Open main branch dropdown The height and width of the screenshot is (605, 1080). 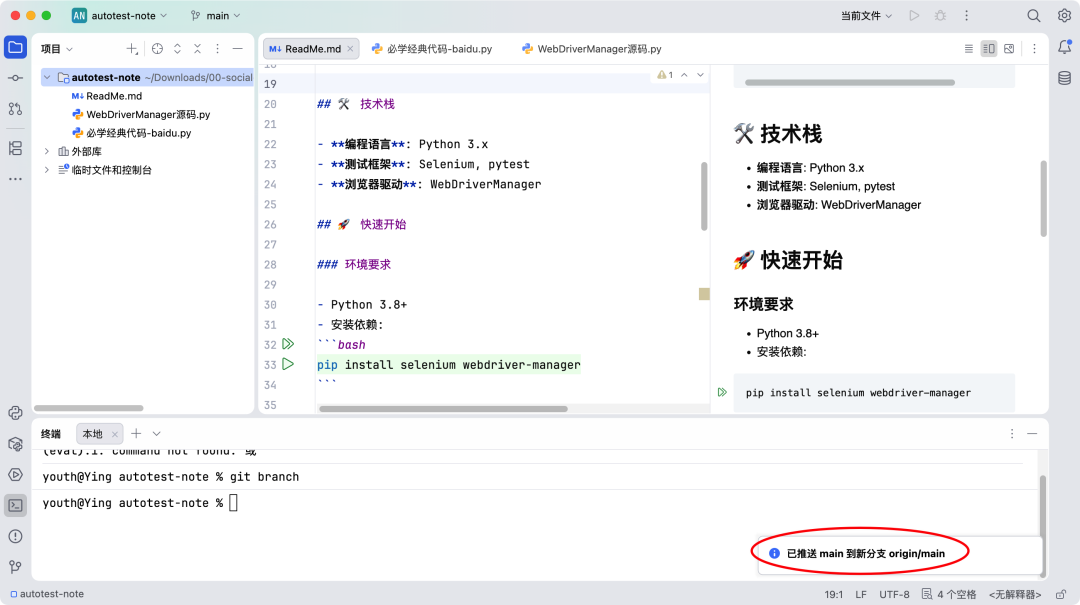coord(216,15)
